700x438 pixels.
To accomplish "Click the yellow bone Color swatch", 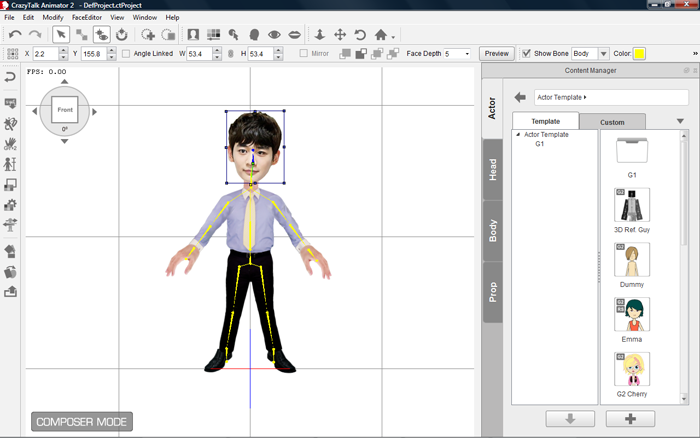I will pos(639,54).
